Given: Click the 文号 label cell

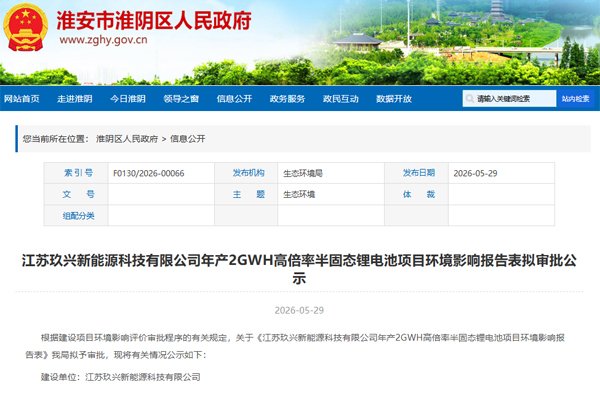Looking at the screenshot, I should 77,194.
